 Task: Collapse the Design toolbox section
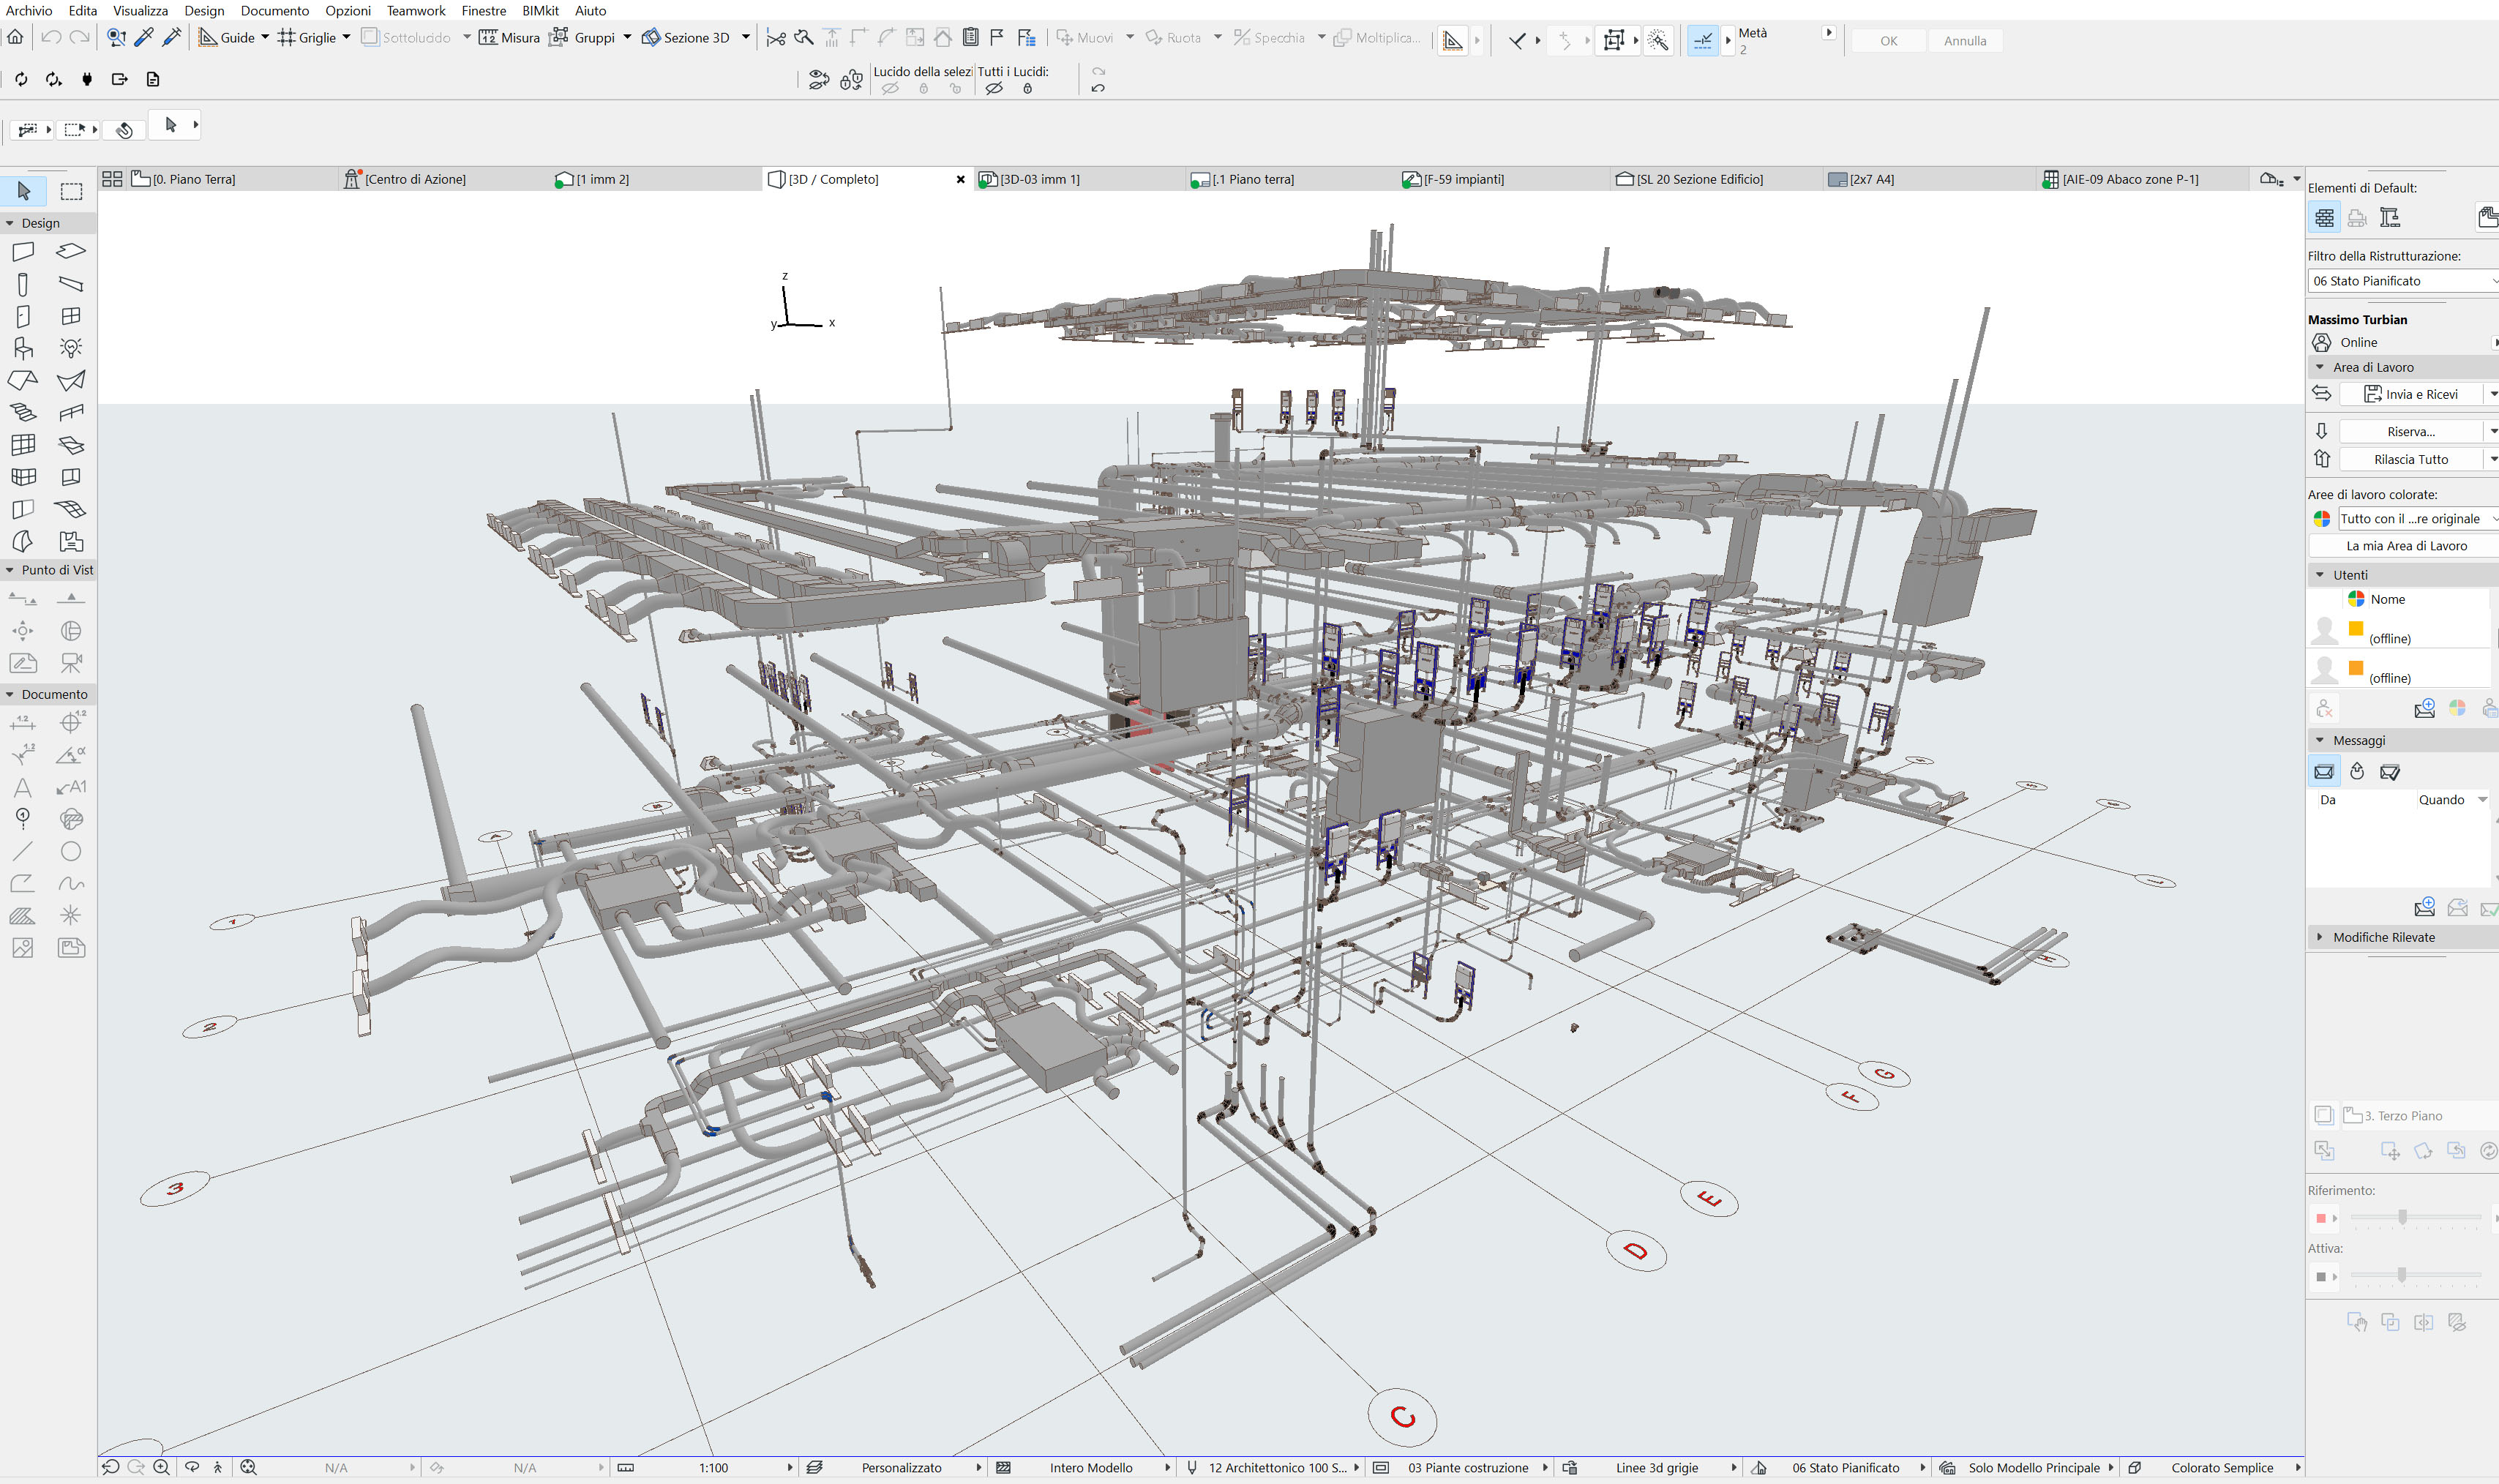click(10, 223)
